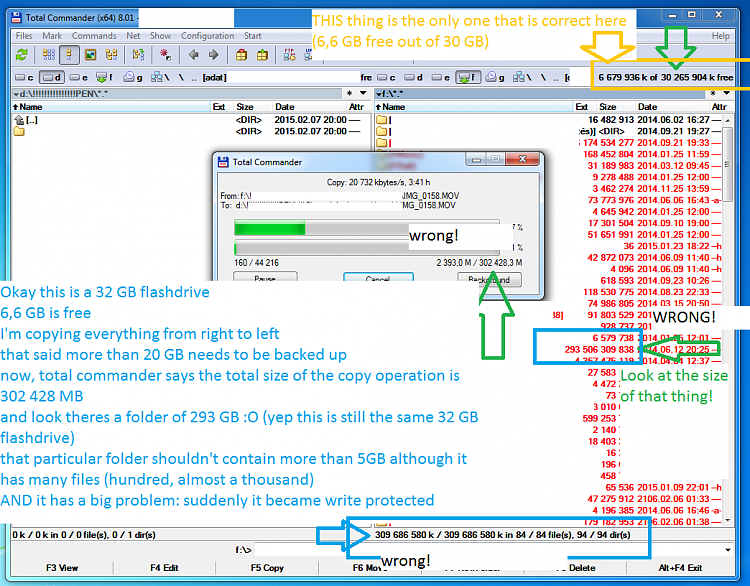Screen dimensions: 750x586
Task: Open the Commands menu
Action: [x=94, y=36]
